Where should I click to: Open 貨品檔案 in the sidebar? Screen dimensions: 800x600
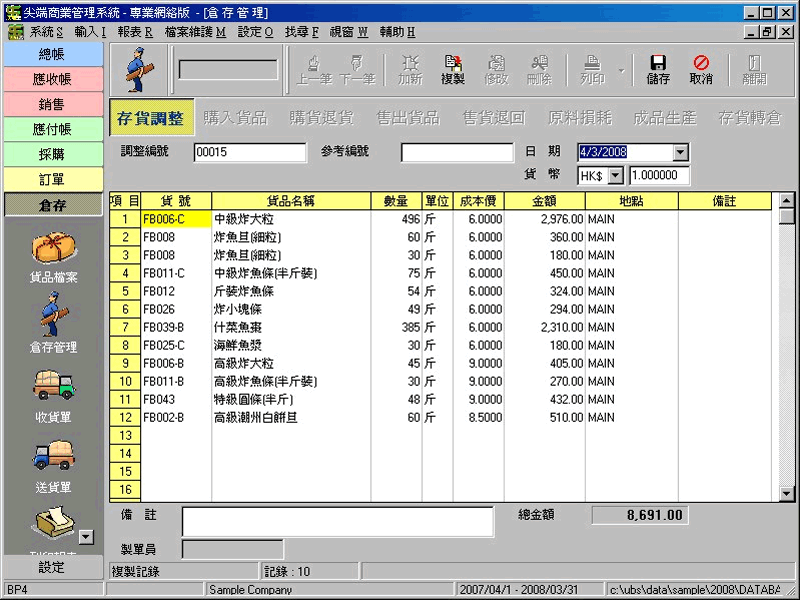(52, 257)
